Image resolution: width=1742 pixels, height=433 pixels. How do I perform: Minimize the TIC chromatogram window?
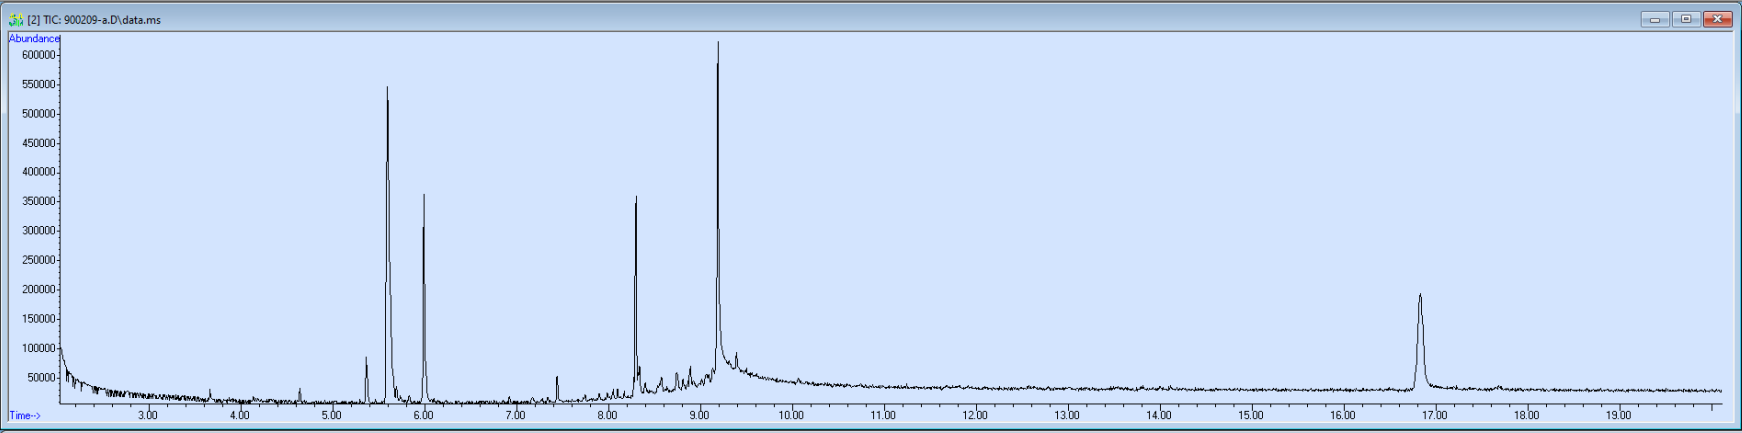(x=1655, y=19)
